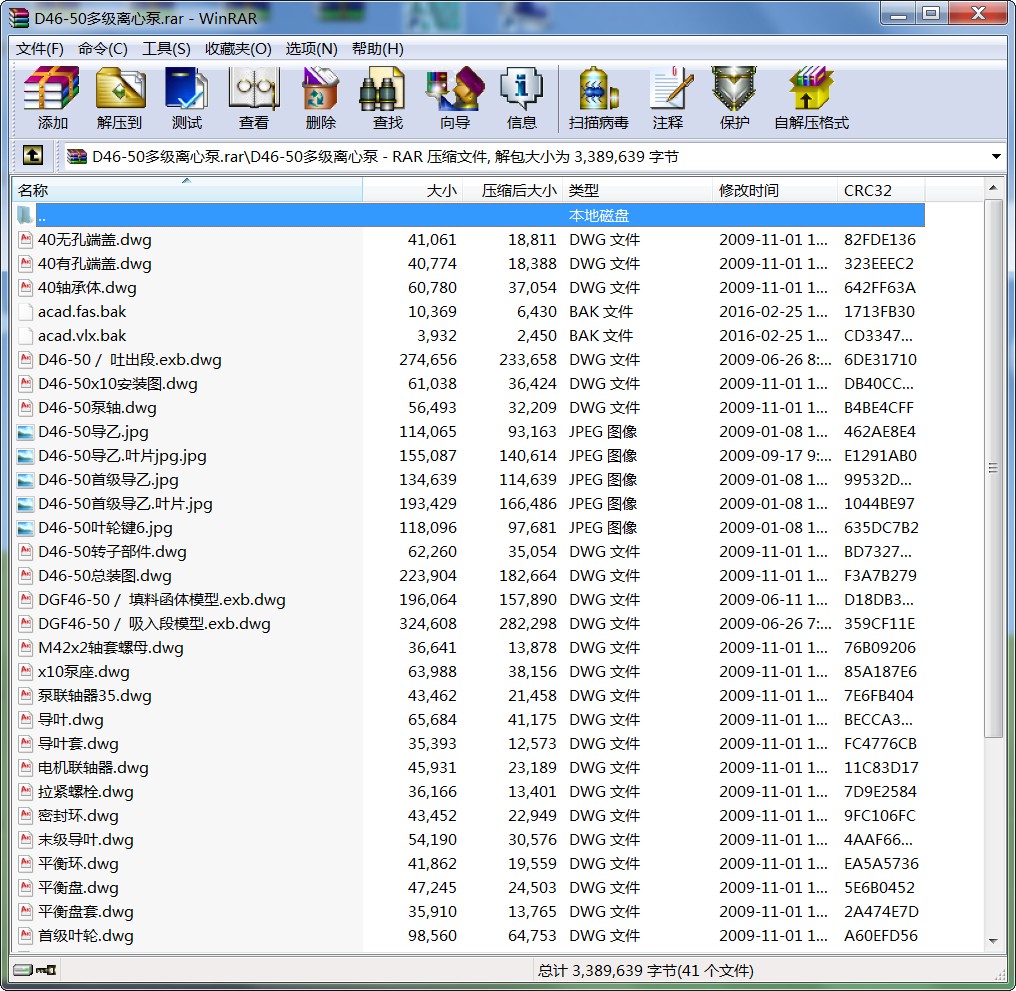Select file D46-50总装图.dwg in list

point(105,576)
